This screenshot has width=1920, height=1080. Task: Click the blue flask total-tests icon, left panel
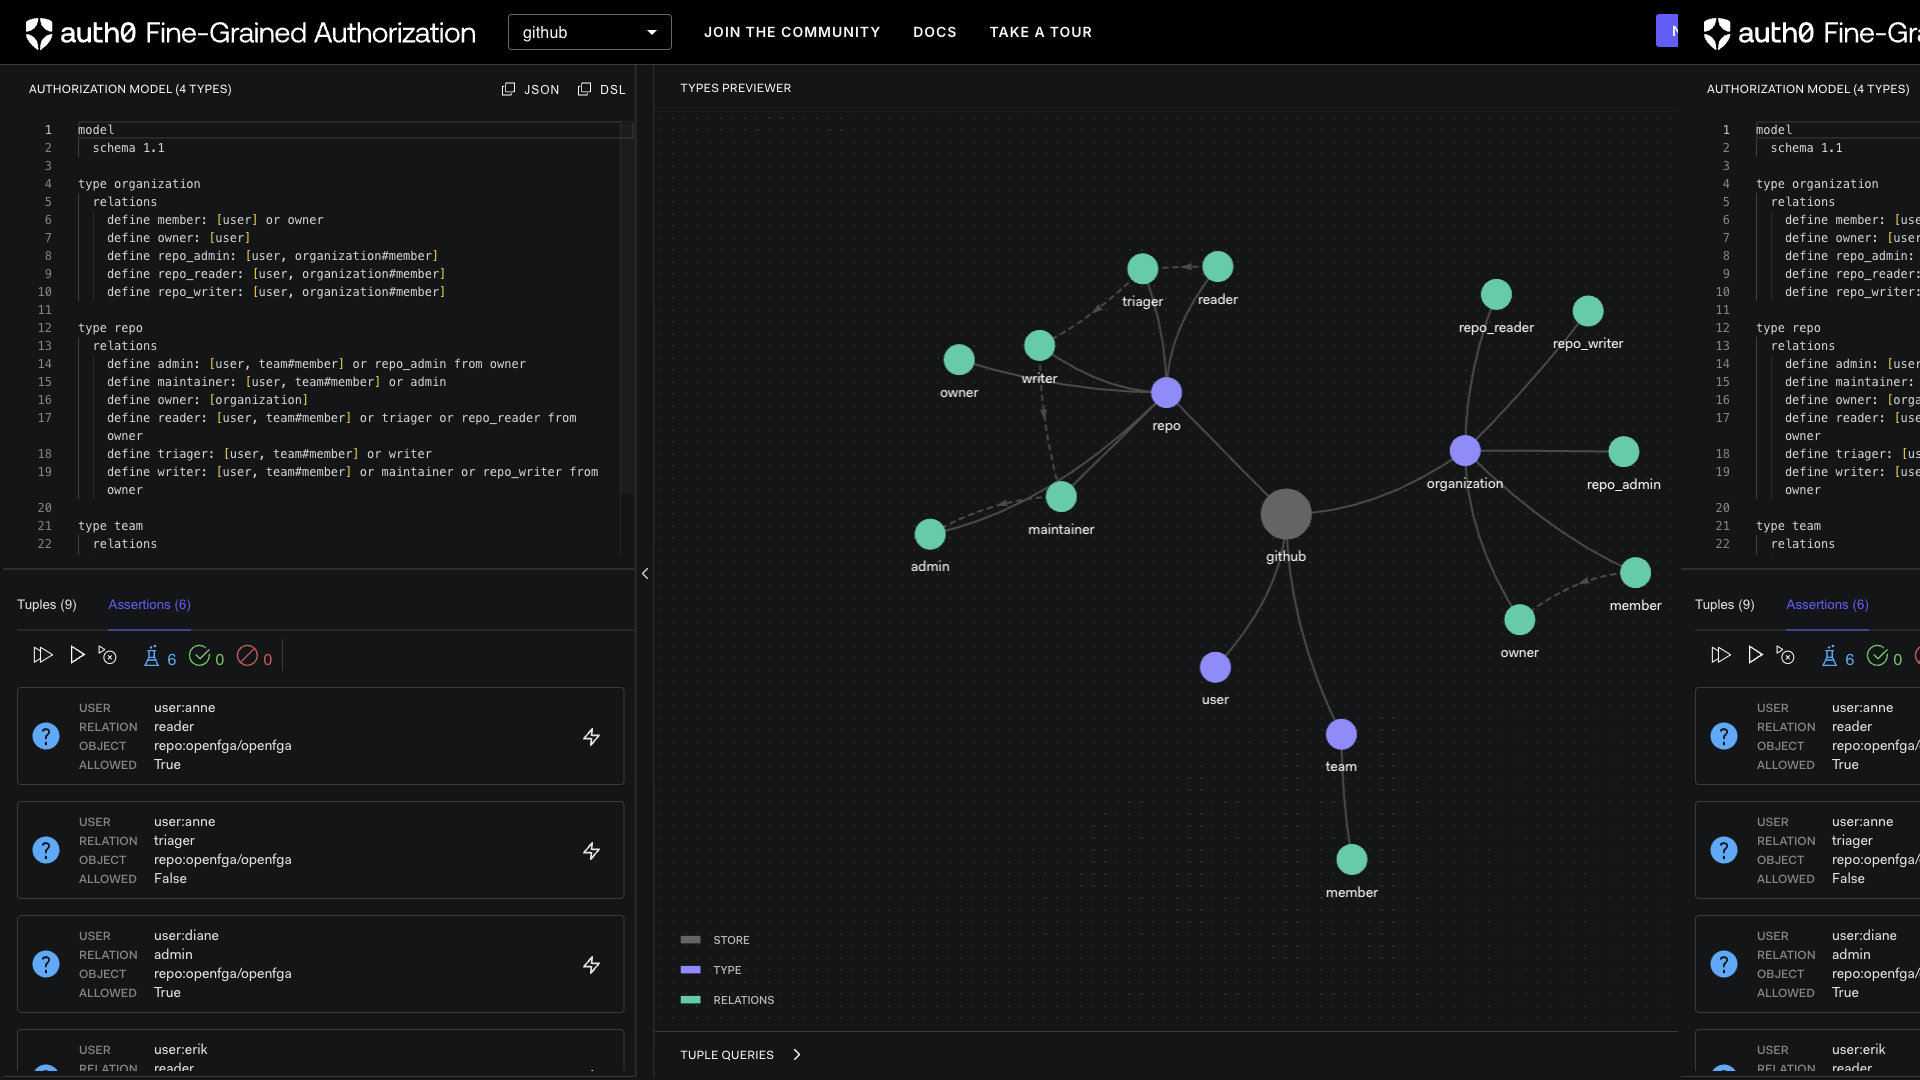tap(152, 656)
